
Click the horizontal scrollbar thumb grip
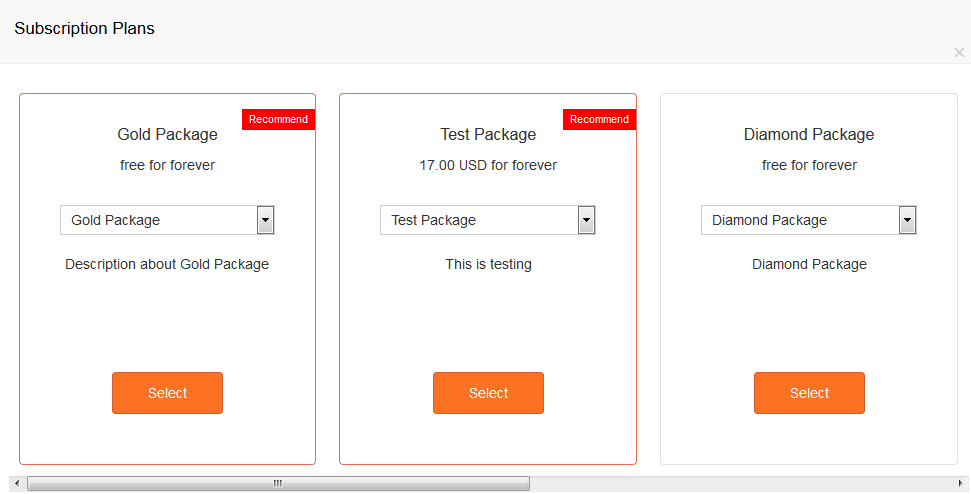click(278, 483)
